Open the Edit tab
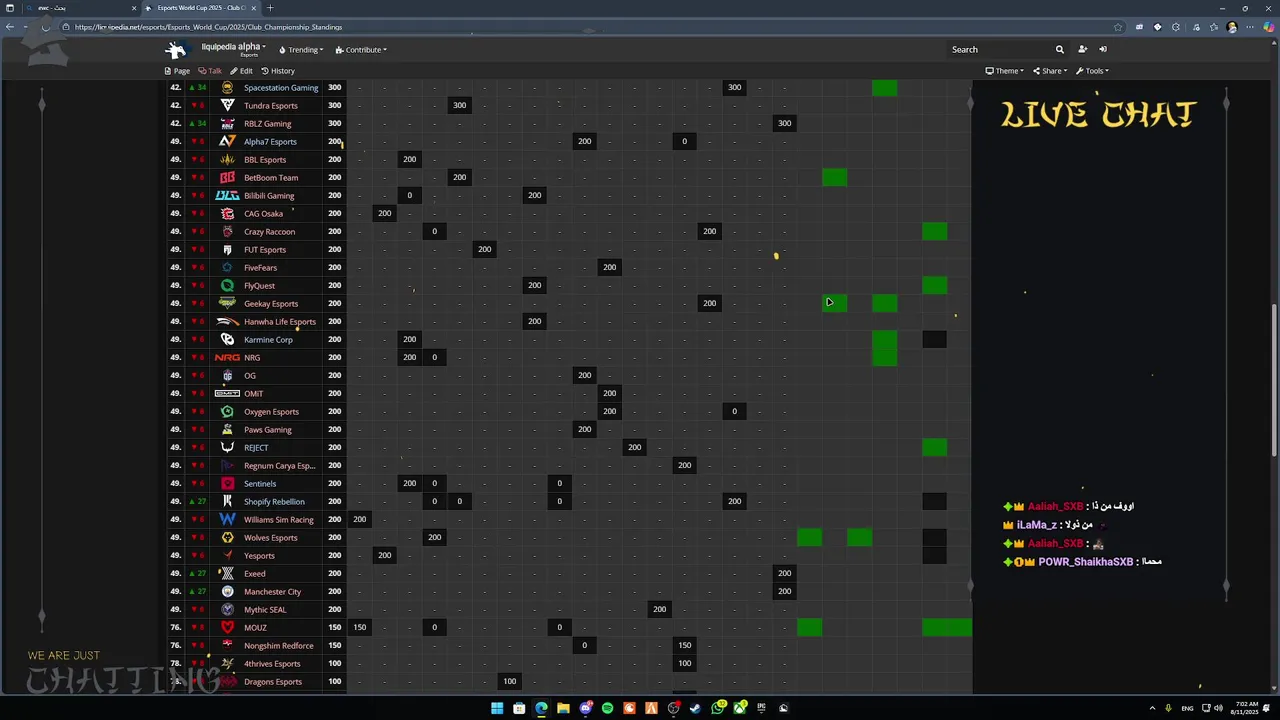Screen dimensions: 1280x720 241,71
